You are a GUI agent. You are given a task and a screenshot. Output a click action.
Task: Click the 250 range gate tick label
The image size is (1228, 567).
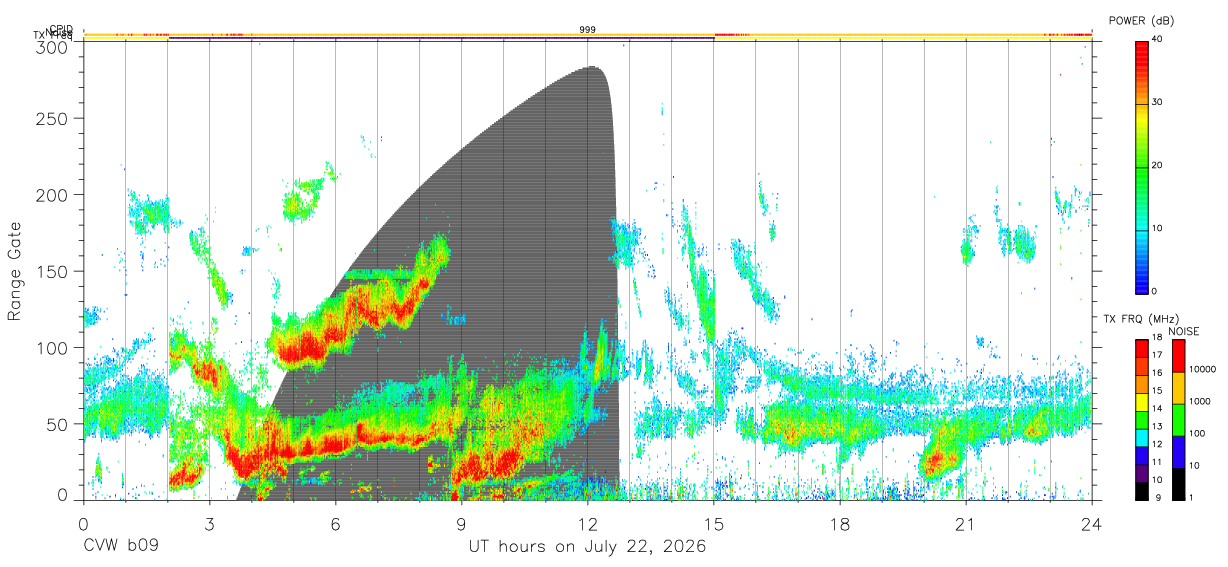point(54,118)
